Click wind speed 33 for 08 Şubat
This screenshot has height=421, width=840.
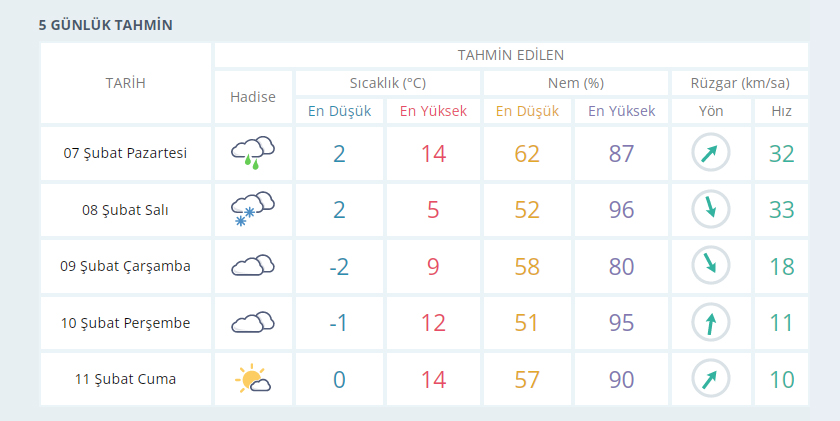781,209
